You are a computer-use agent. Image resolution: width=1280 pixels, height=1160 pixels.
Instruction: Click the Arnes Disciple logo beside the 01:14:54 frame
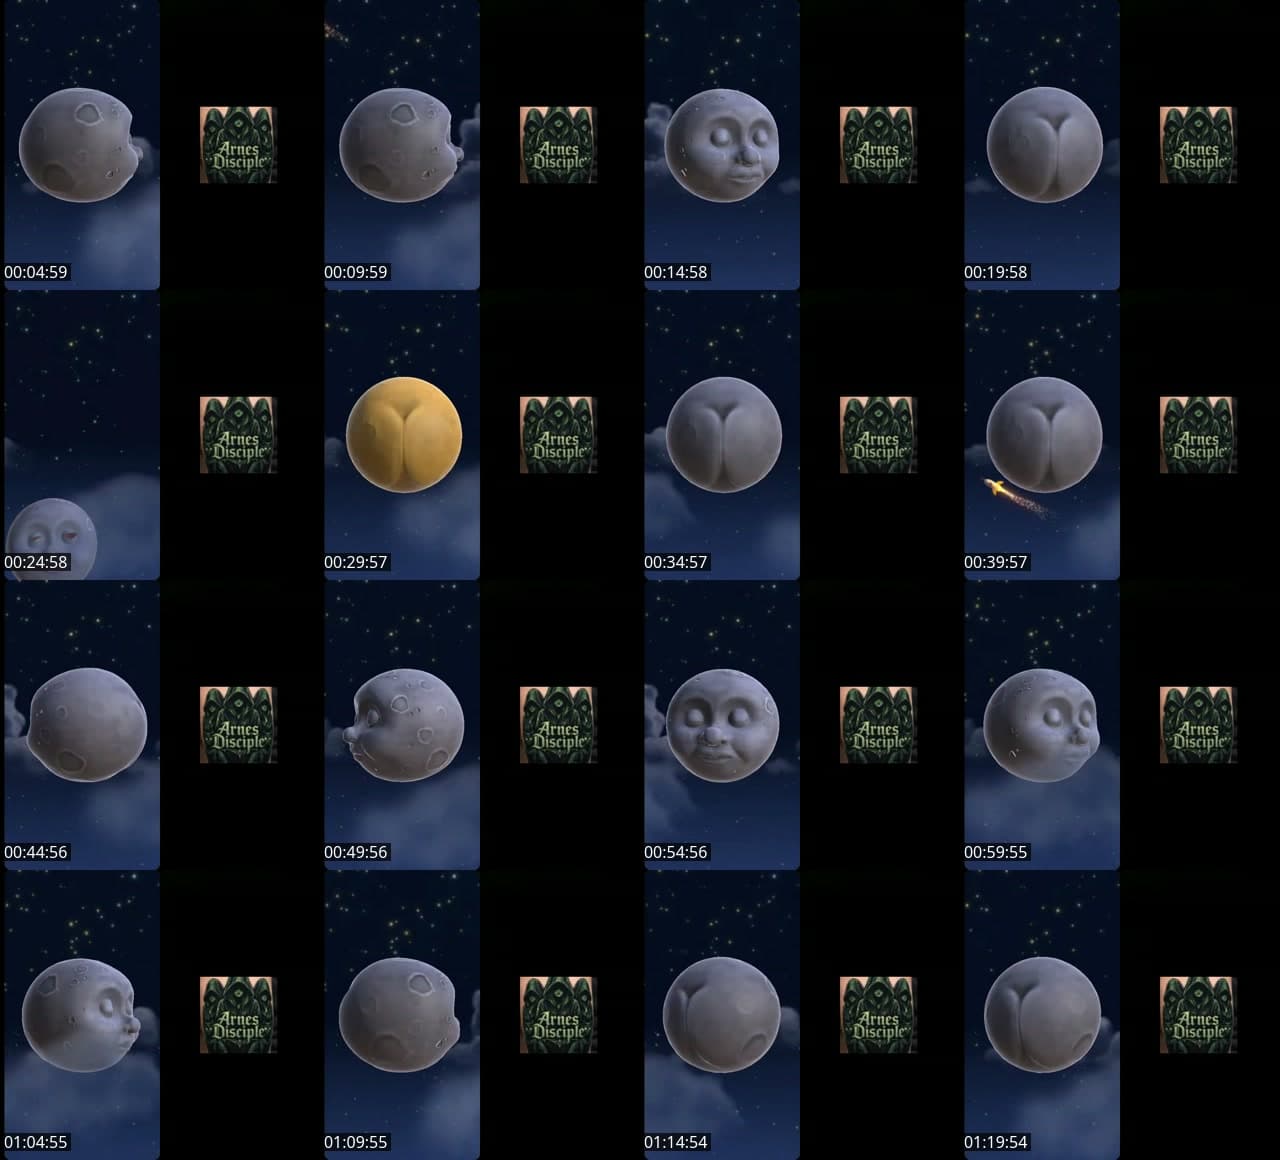point(878,1015)
